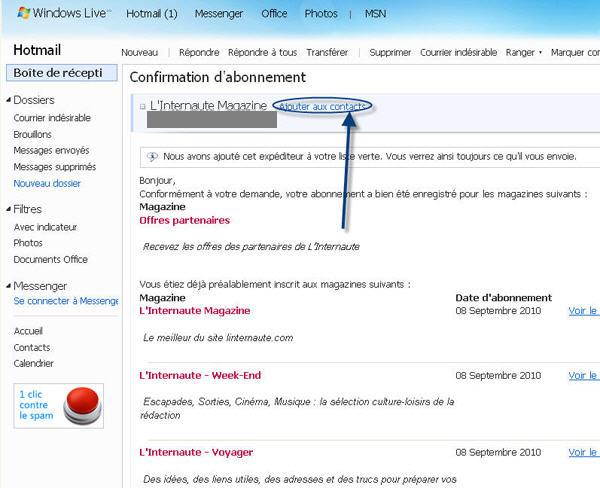Click the 1 clic contre le spam text

(x=36, y=405)
